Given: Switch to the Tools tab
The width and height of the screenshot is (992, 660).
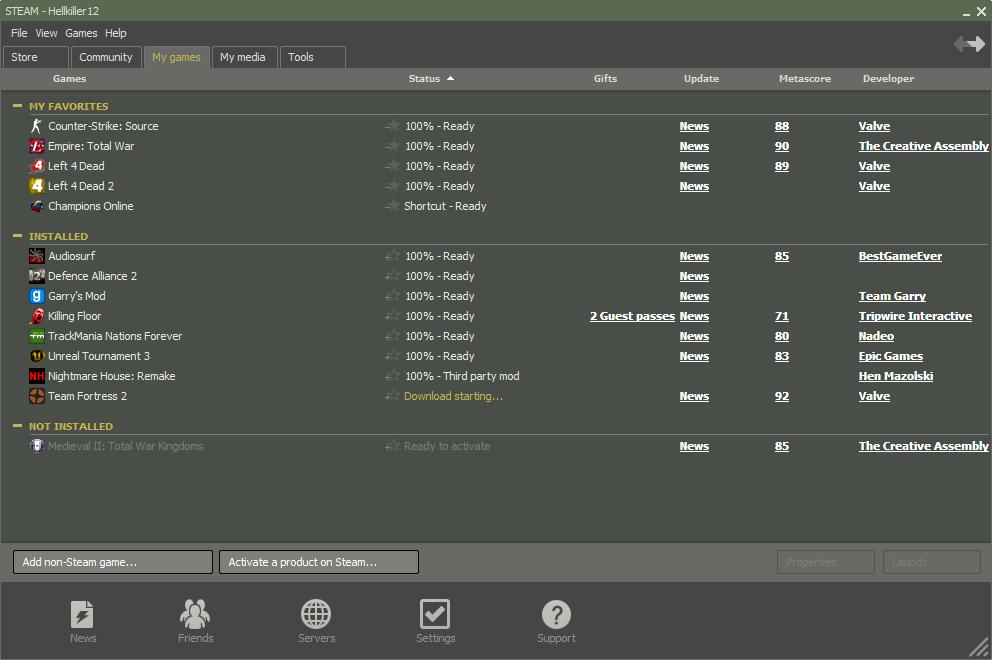Looking at the screenshot, I should click(313, 57).
